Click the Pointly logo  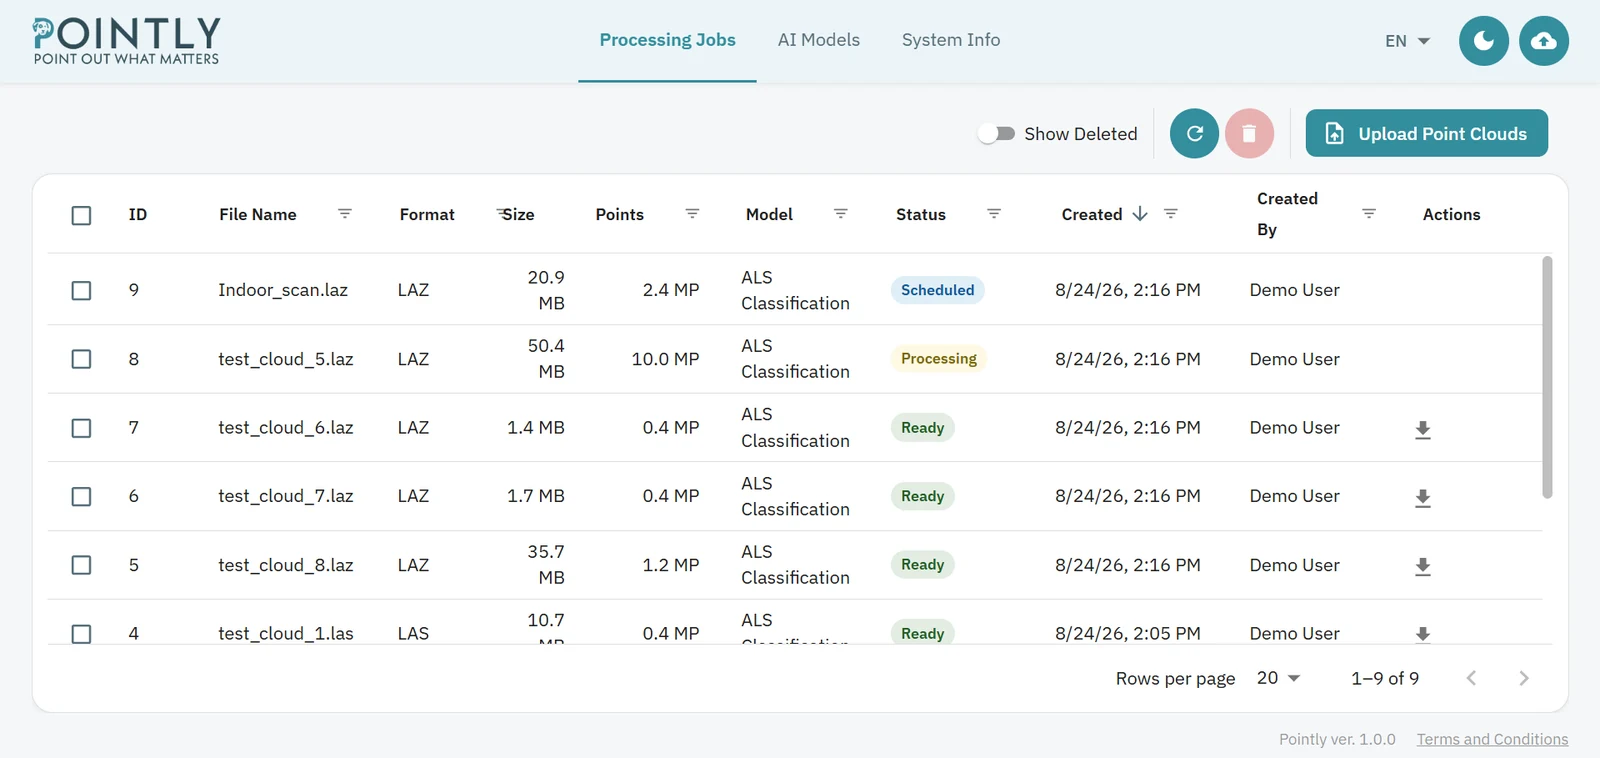click(126, 41)
